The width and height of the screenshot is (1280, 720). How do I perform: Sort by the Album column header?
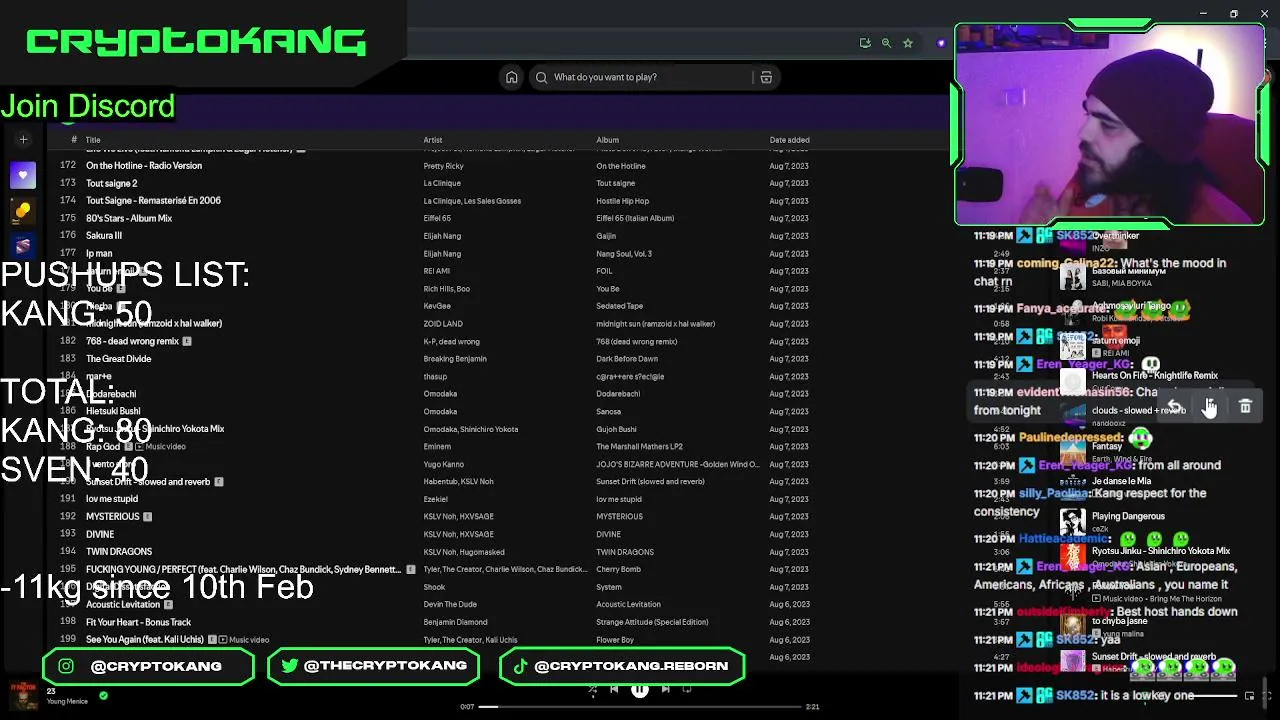pos(608,140)
